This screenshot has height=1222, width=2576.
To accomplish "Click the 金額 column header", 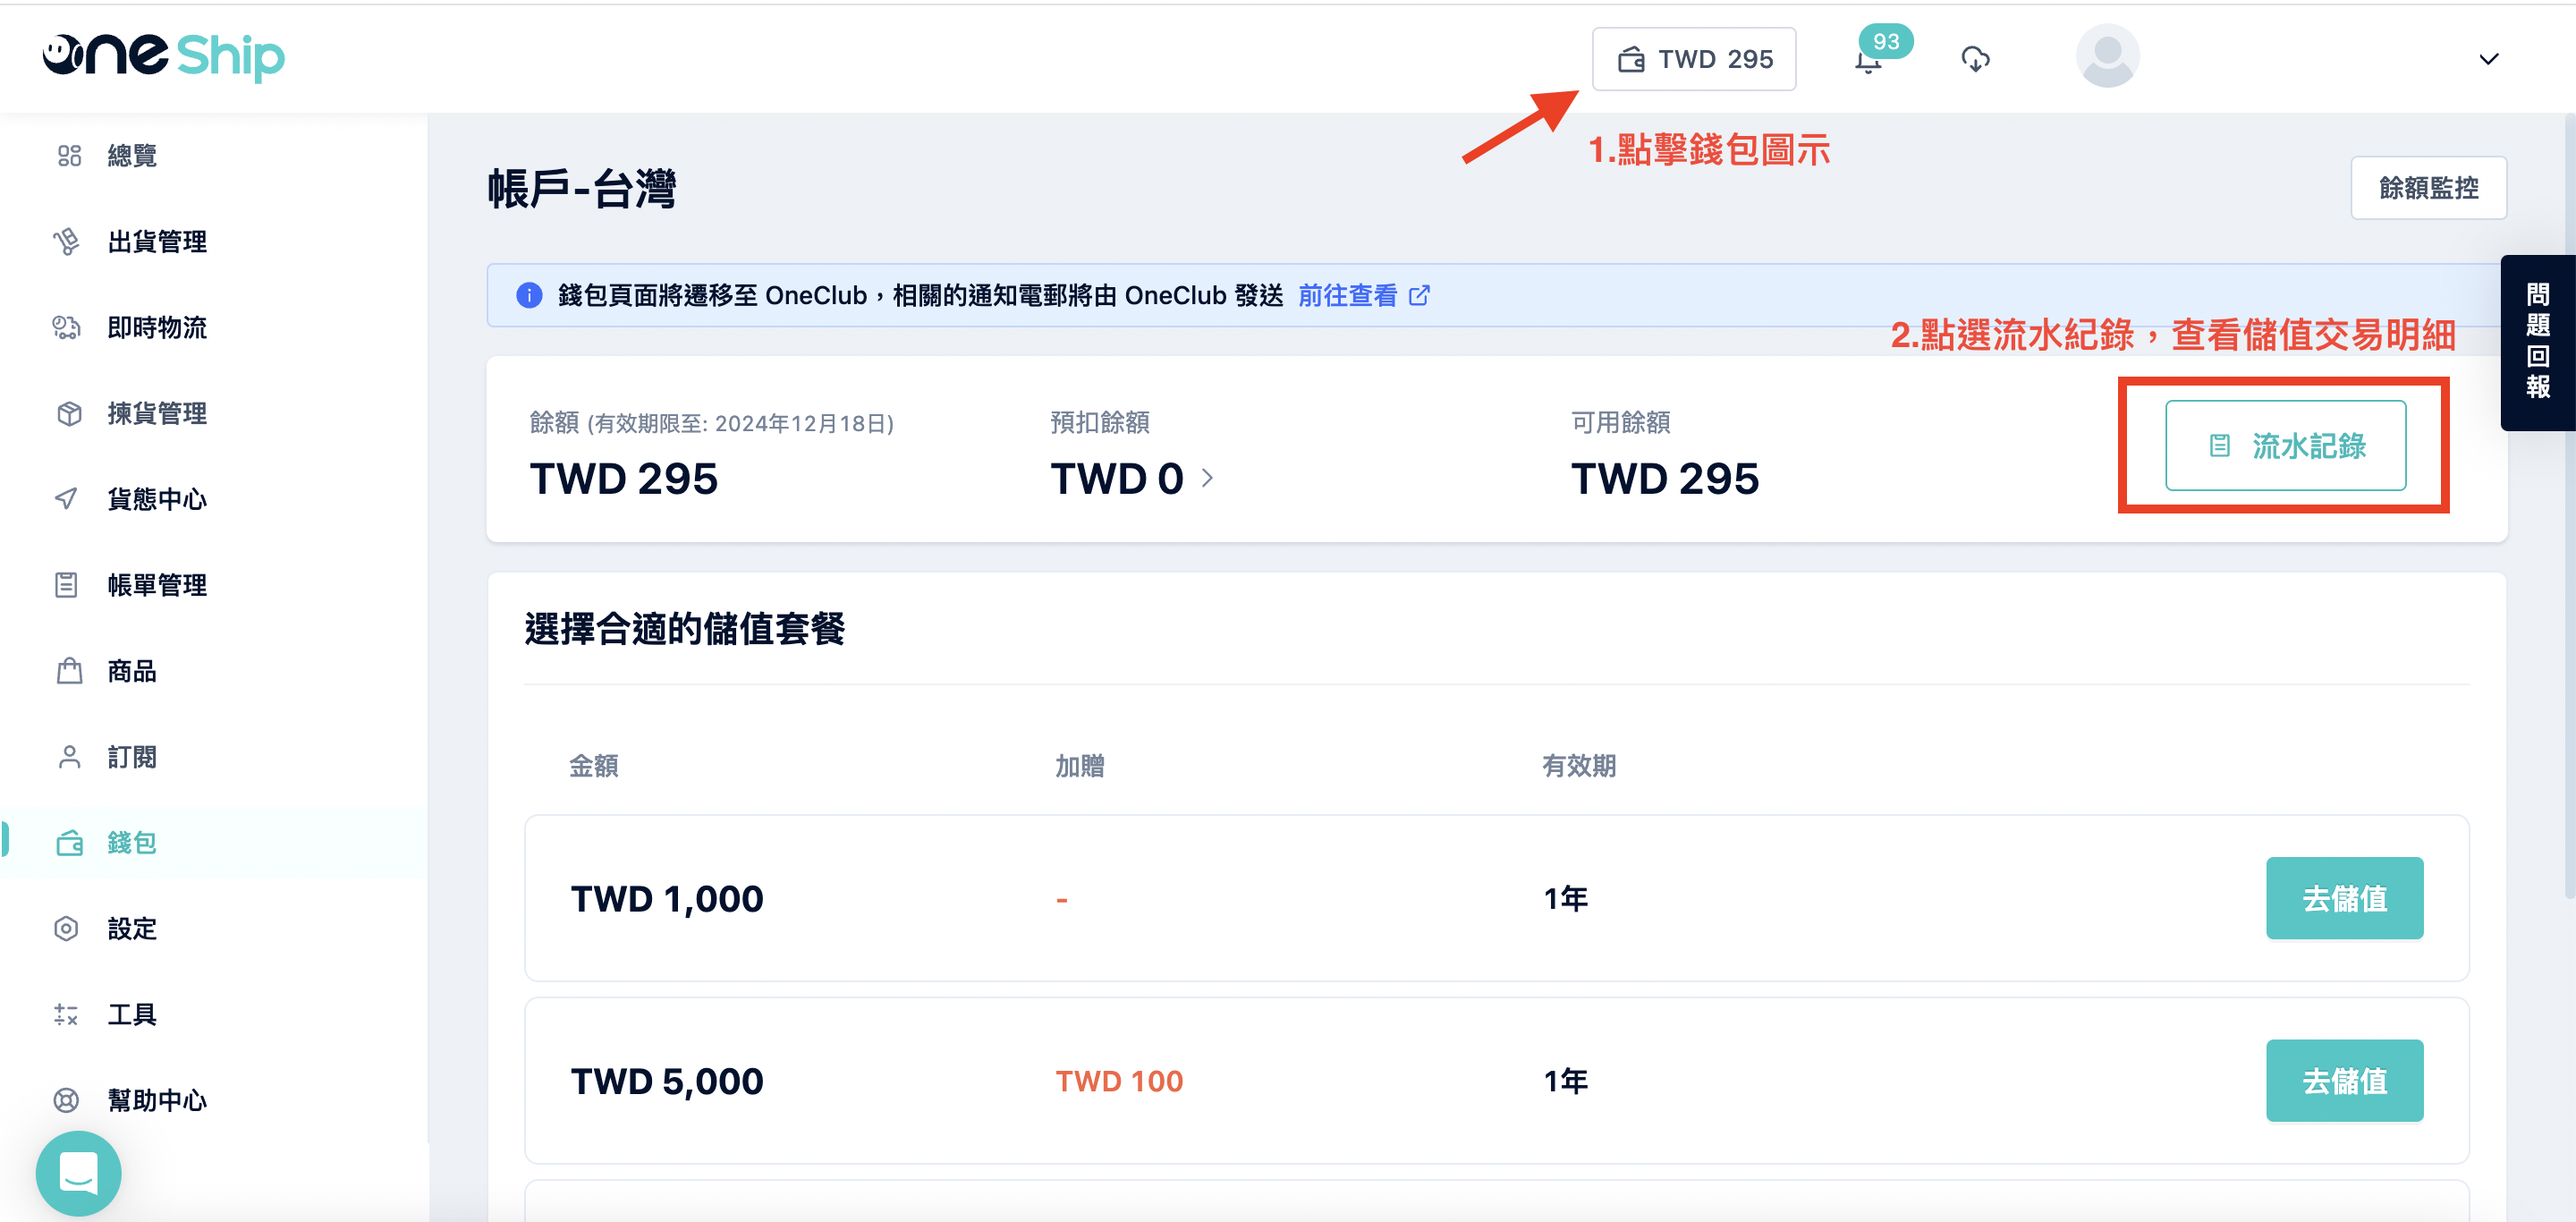I will click(593, 766).
